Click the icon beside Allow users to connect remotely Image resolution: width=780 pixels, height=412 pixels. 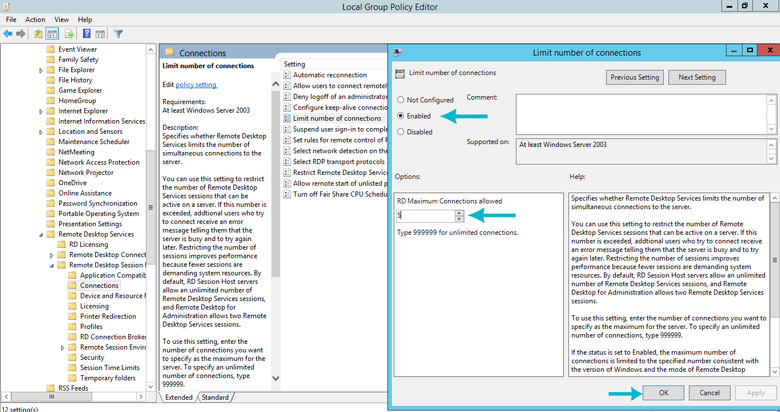click(x=287, y=86)
